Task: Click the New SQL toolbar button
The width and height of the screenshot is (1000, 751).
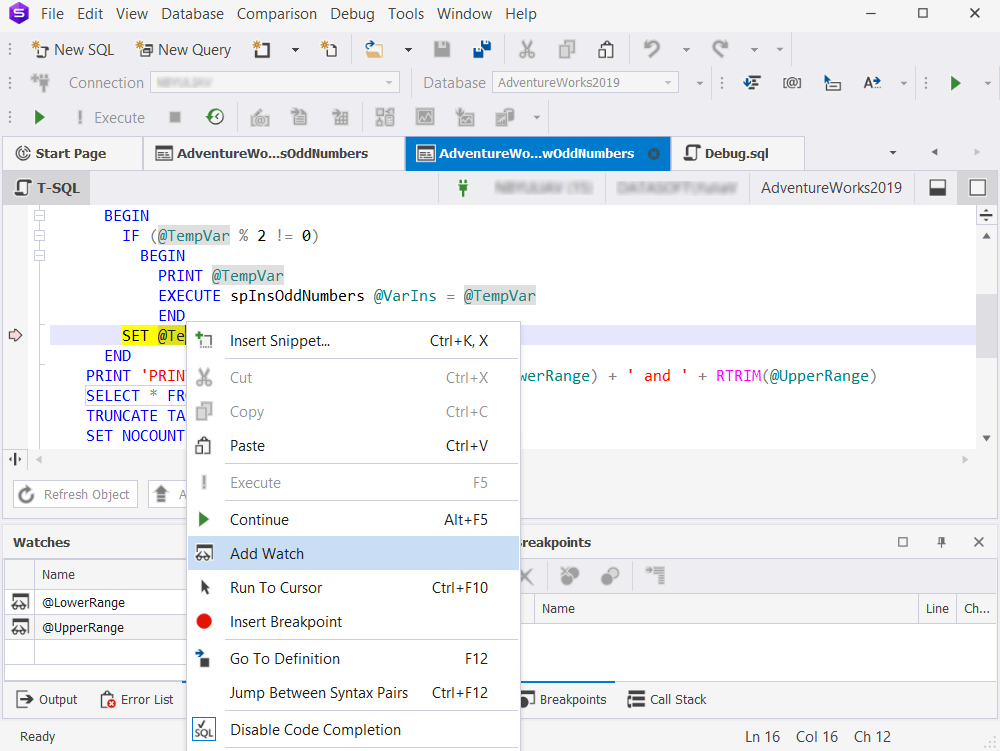Action: pyautogui.click(x=72, y=50)
